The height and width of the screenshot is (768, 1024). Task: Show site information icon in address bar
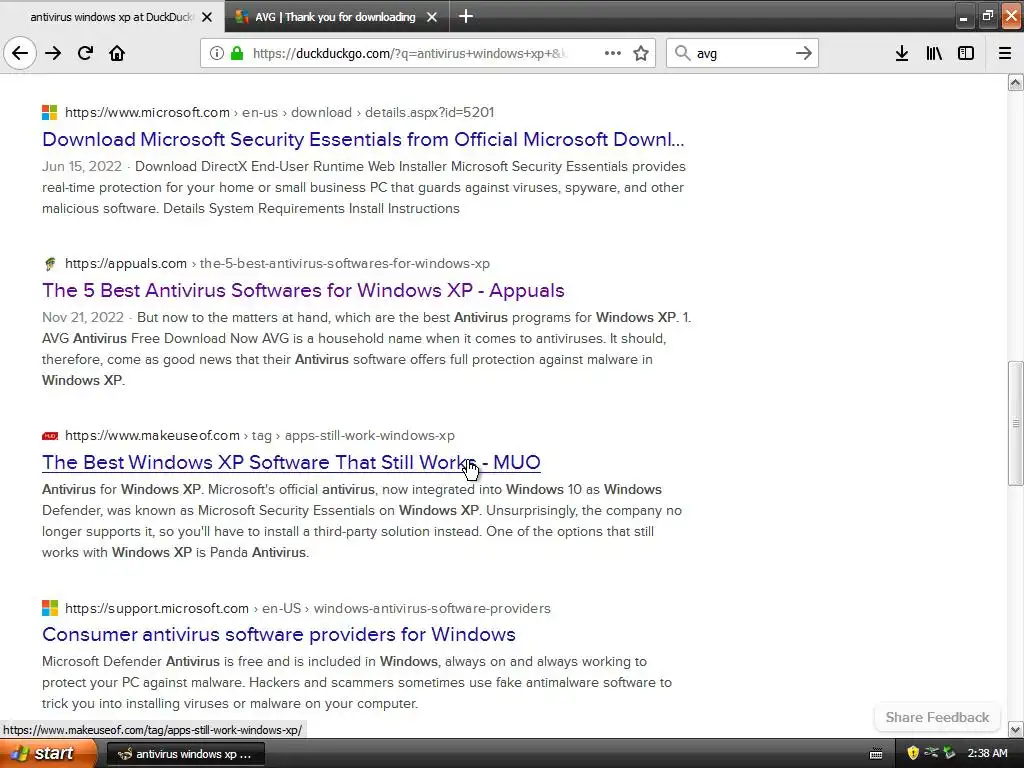[217, 53]
